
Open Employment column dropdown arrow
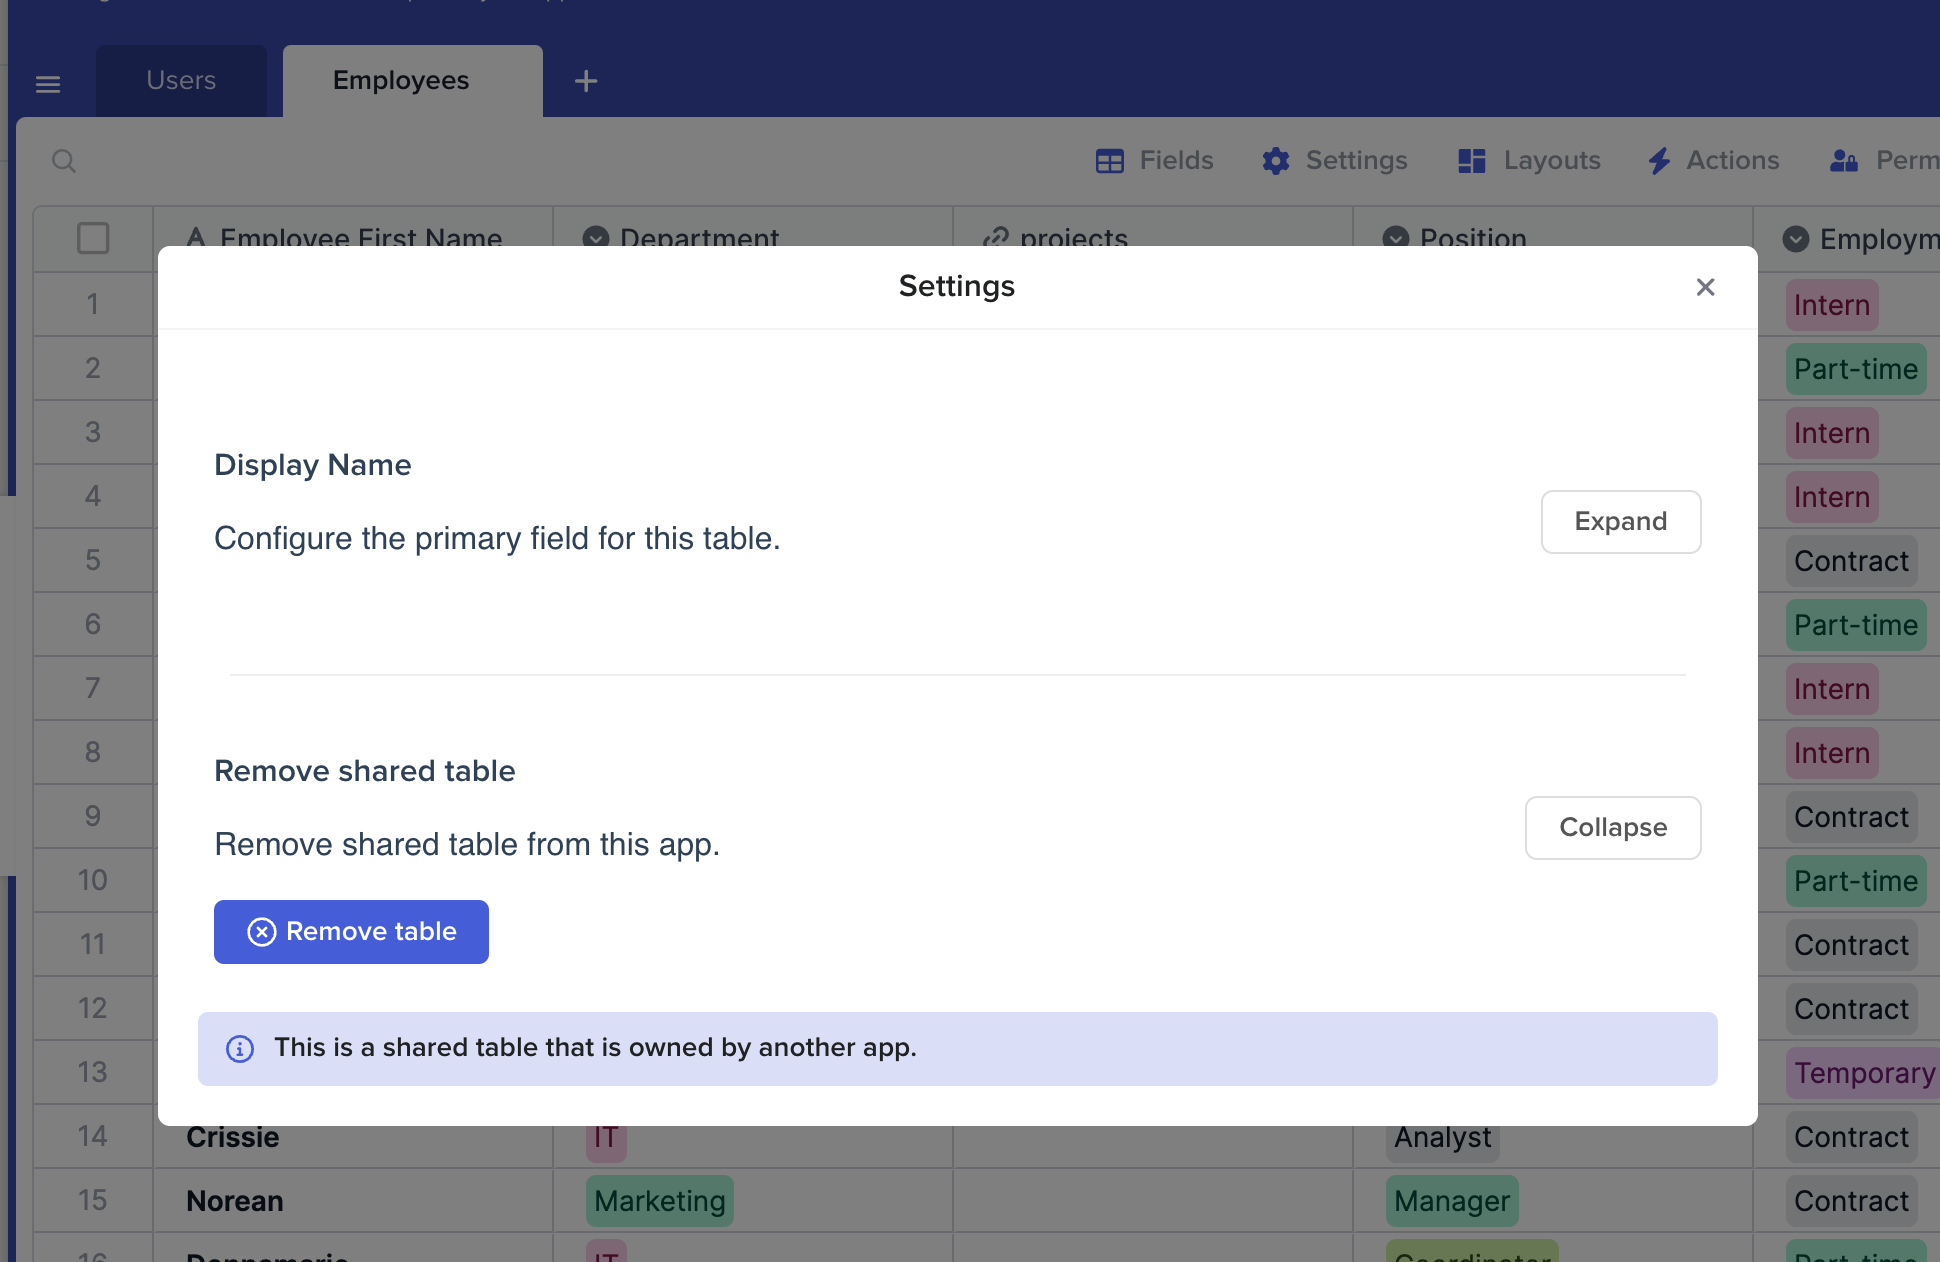[1796, 239]
